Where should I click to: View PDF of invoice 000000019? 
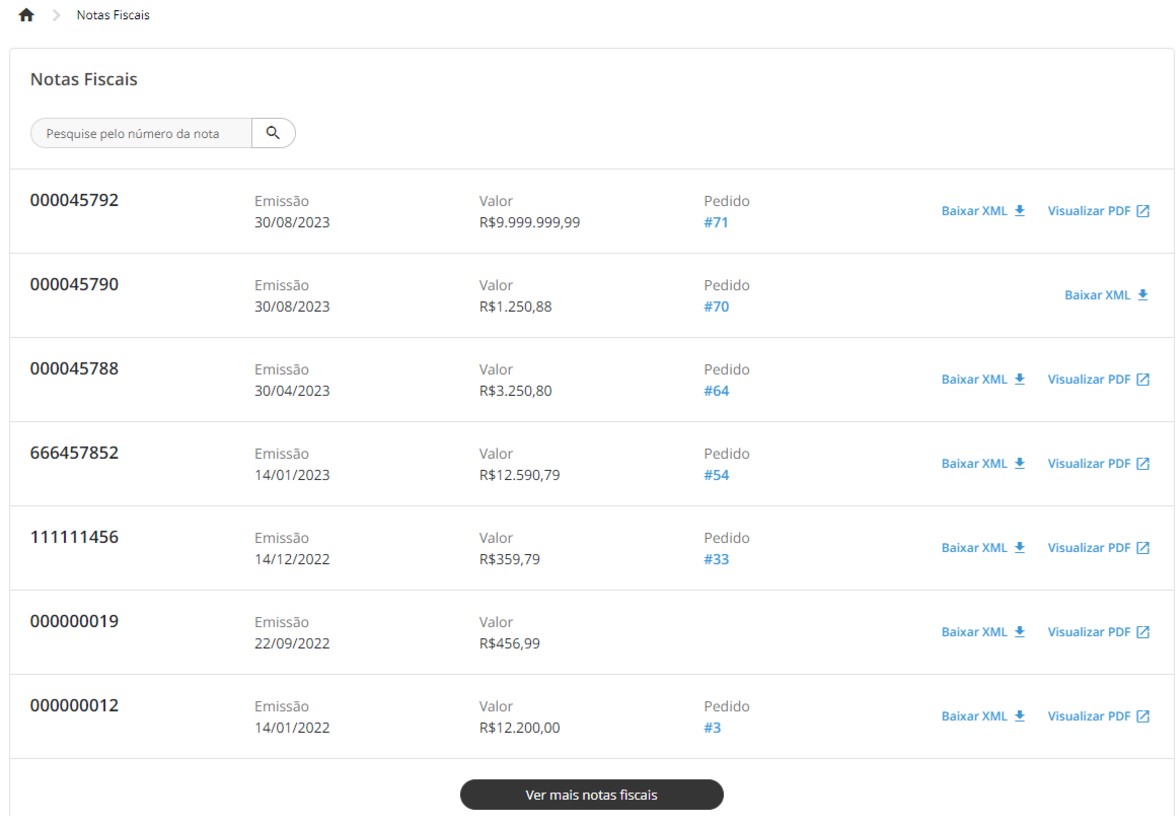[x=1099, y=632]
